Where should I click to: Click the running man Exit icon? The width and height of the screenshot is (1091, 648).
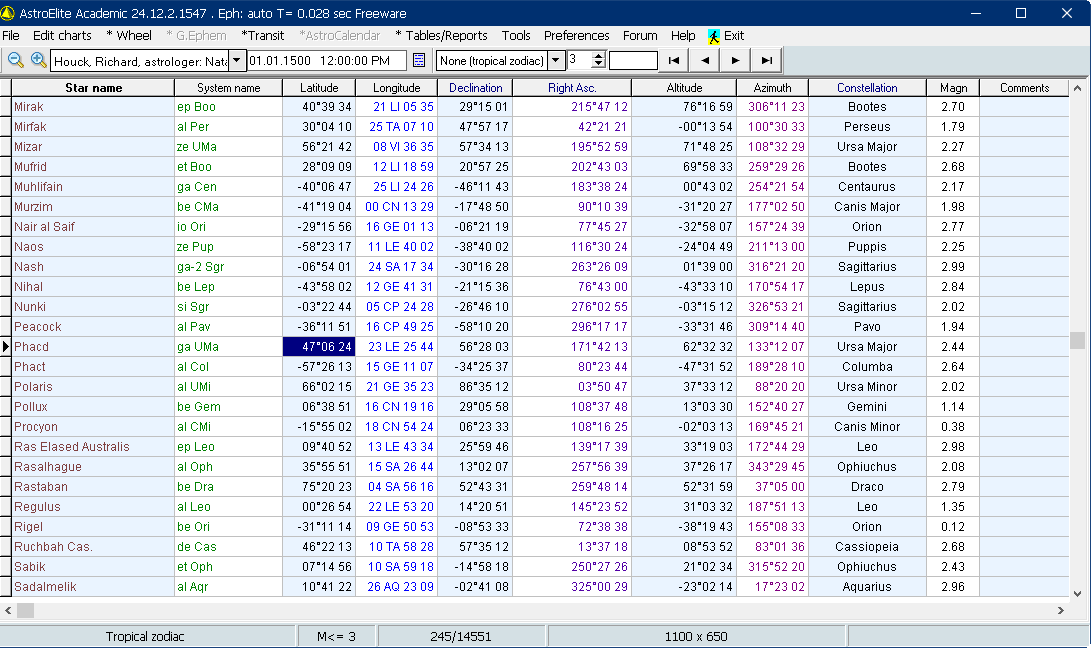(x=714, y=36)
